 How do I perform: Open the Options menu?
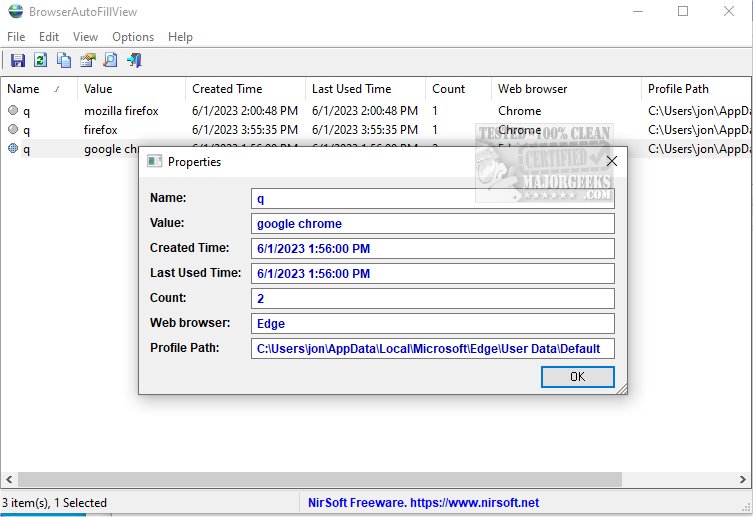point(133,37)
